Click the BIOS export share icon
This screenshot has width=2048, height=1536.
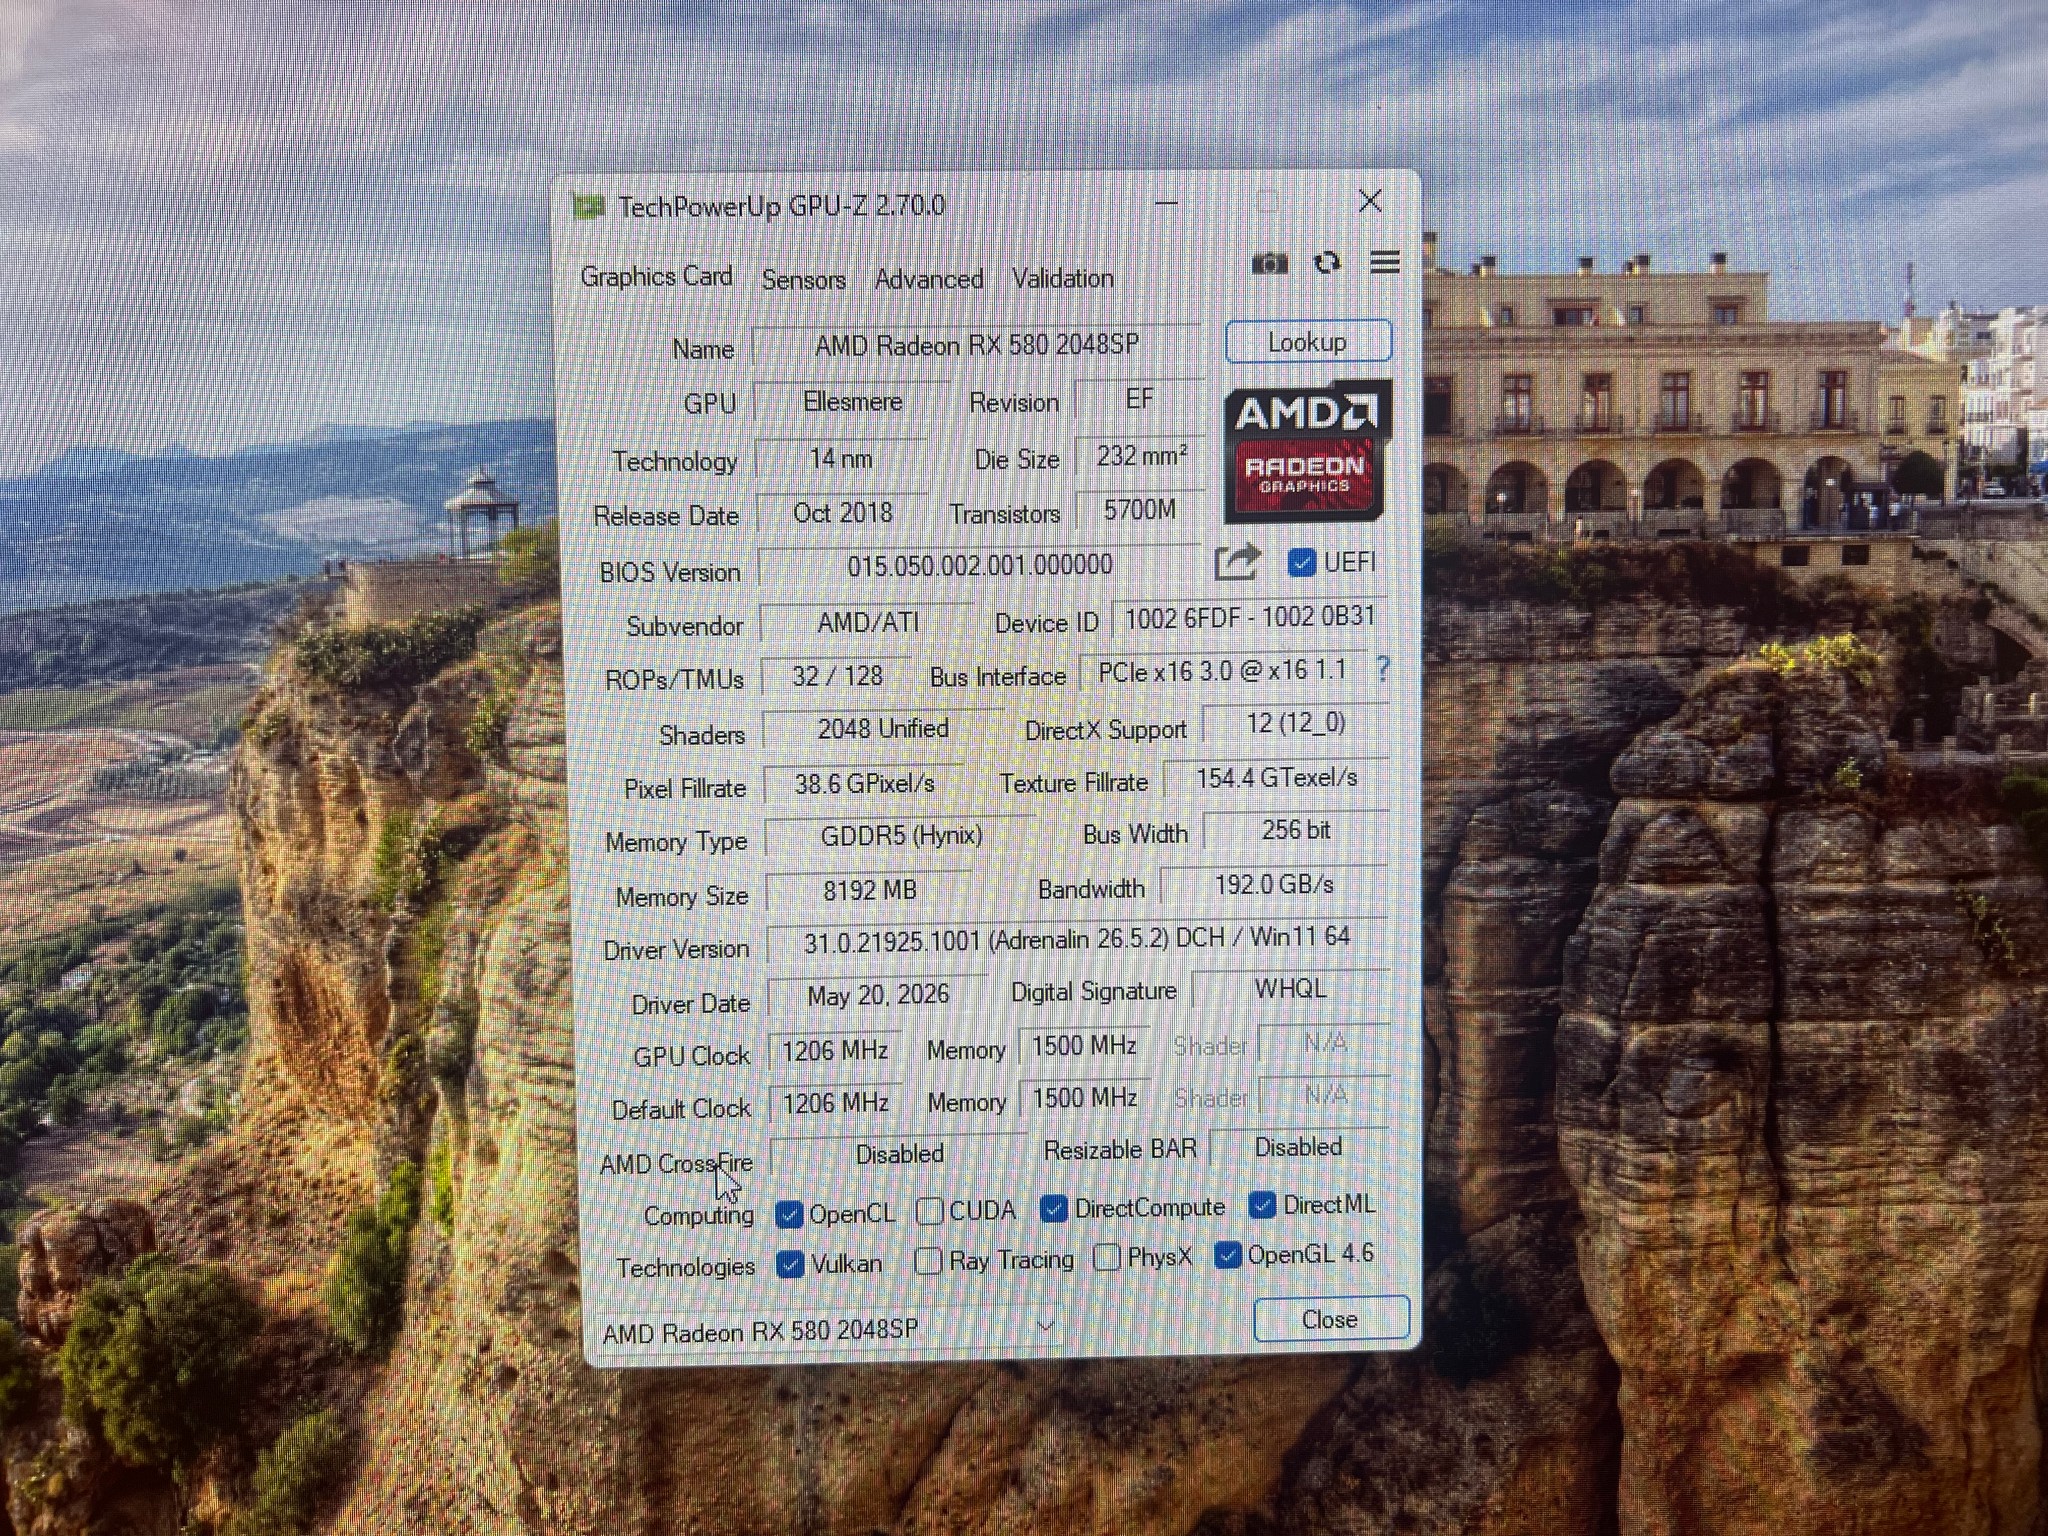[x=1237, y=562]
